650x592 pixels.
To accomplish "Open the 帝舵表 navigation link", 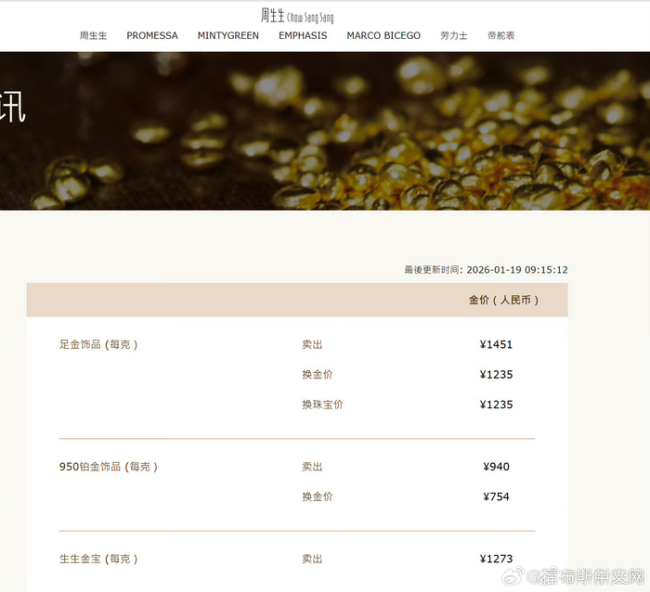I will 501,36.
